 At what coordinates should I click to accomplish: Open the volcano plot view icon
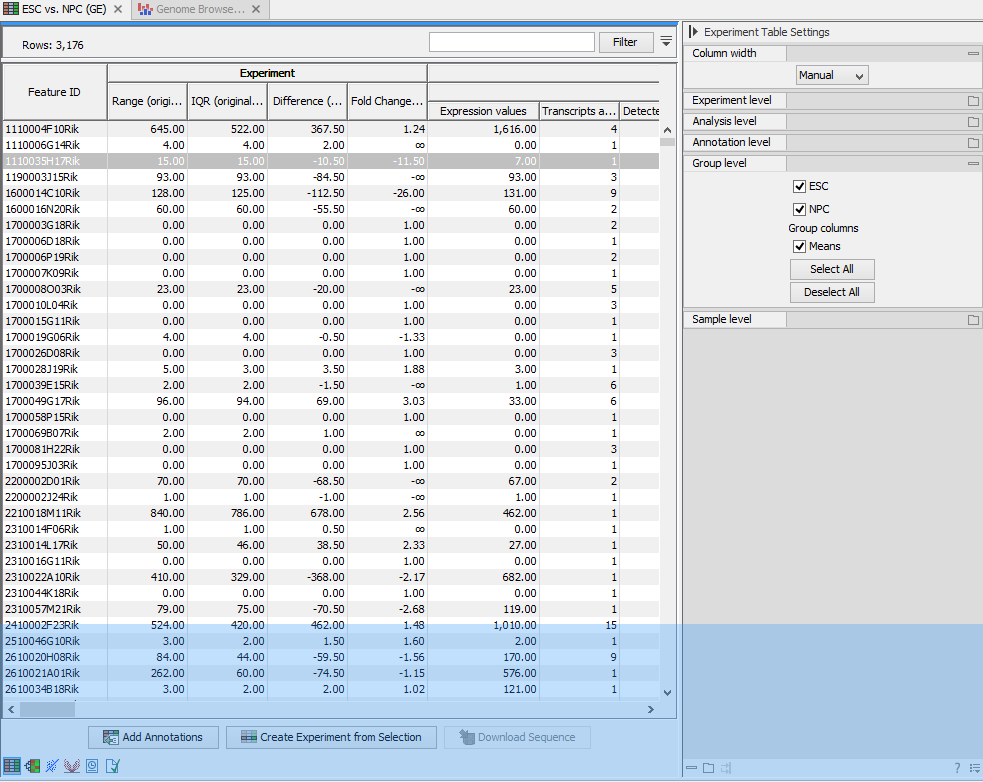point(72,766)
